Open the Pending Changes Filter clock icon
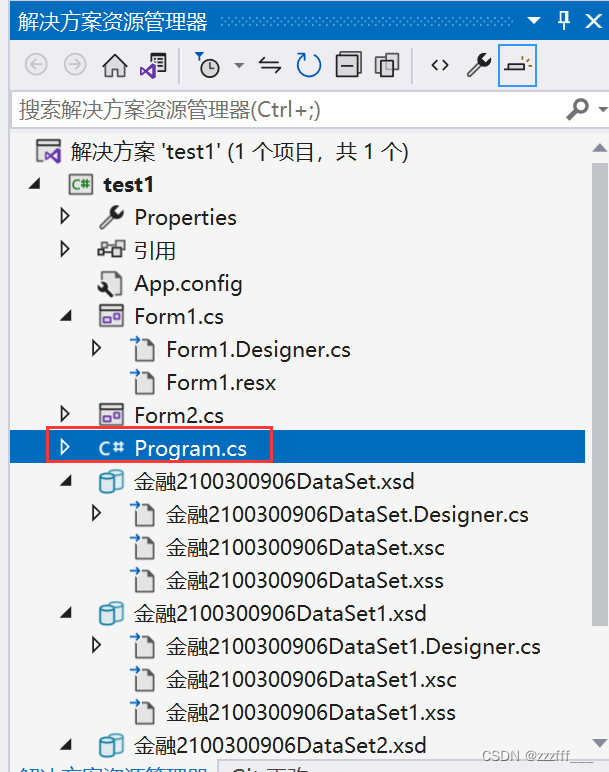This screenshot has height=772, width=609. click(208, 65)
